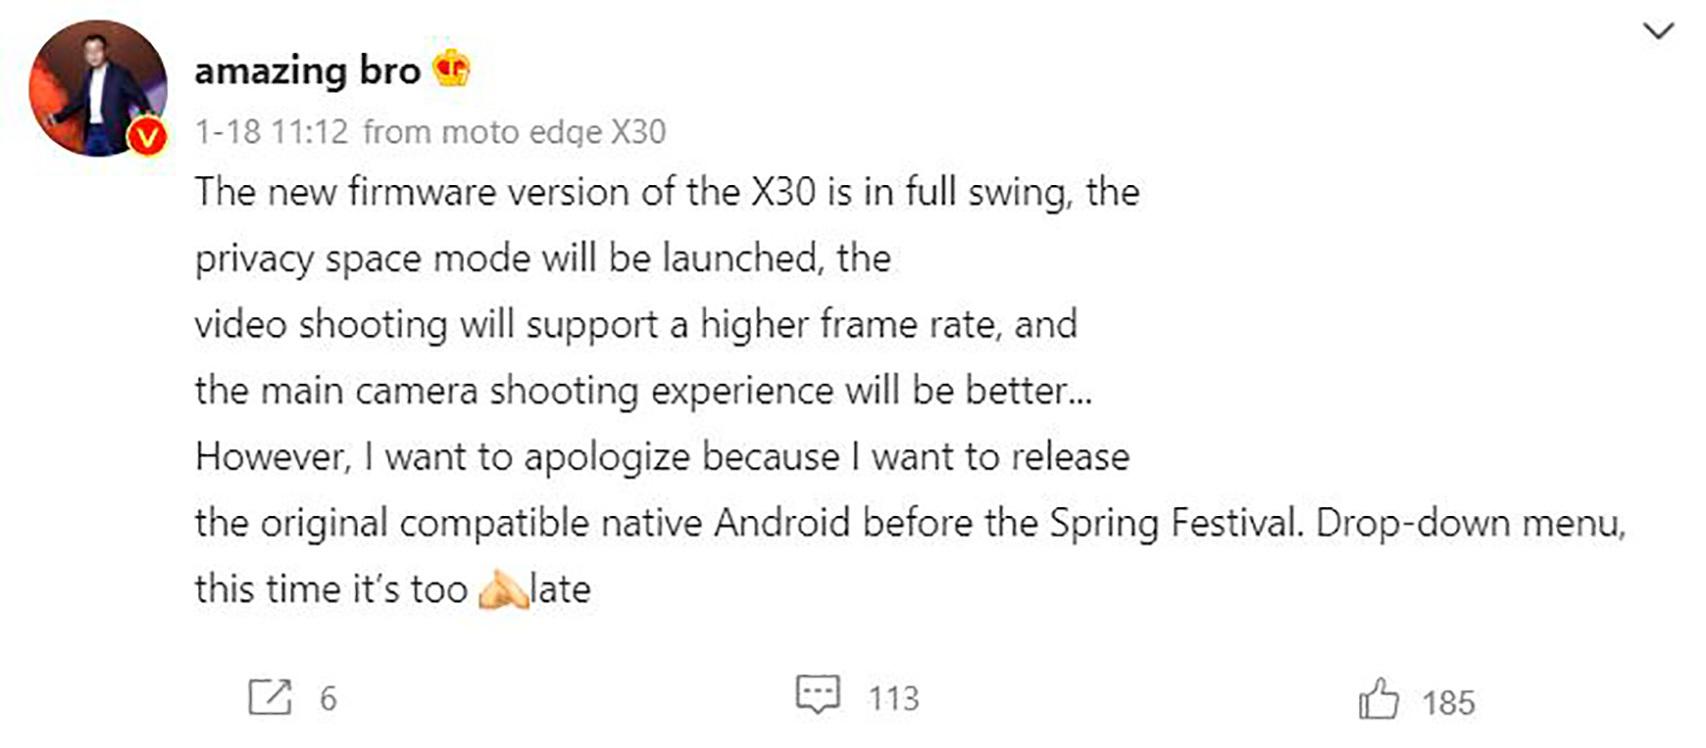Click the repost count 6
This screenshot has height=748, width=1706.
coord(328,698)
